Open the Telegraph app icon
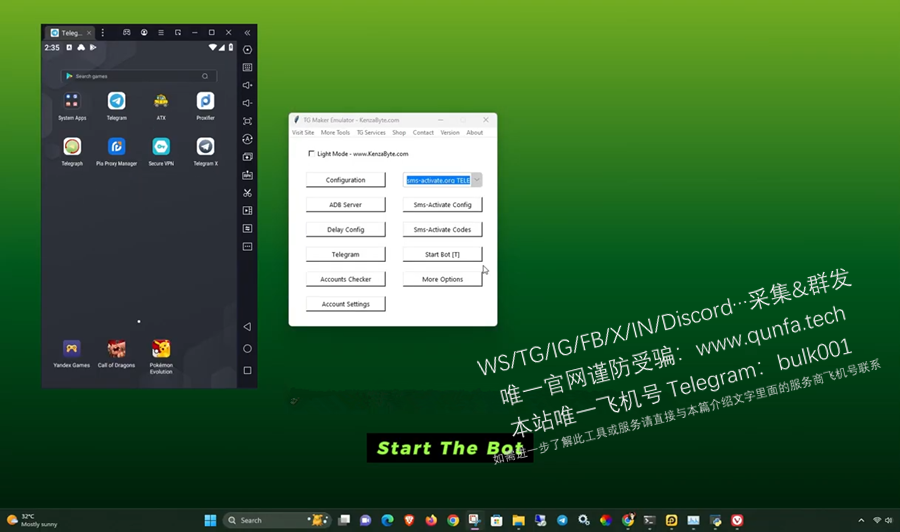 click(72, 146)
